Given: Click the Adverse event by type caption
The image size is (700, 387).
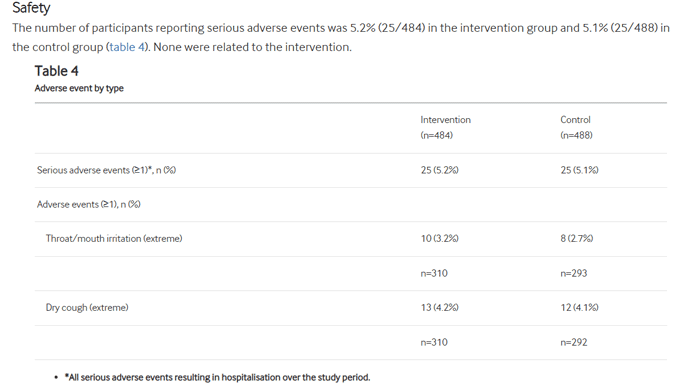Looking at the screenshot, I should [x=79, y=88].
